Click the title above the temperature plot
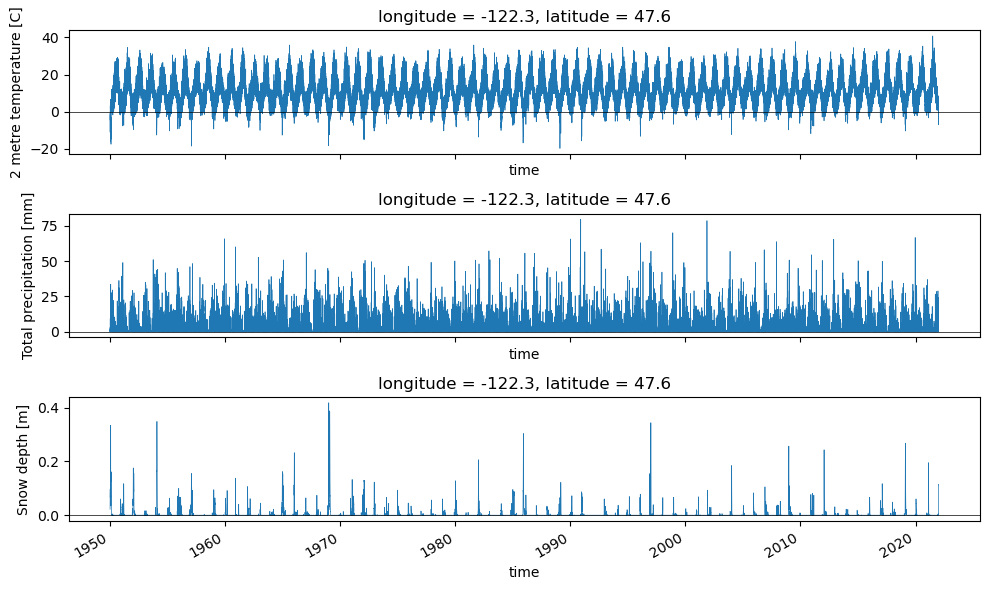The width and height of the screenshot is (989, 590). [x=524, y=16]
